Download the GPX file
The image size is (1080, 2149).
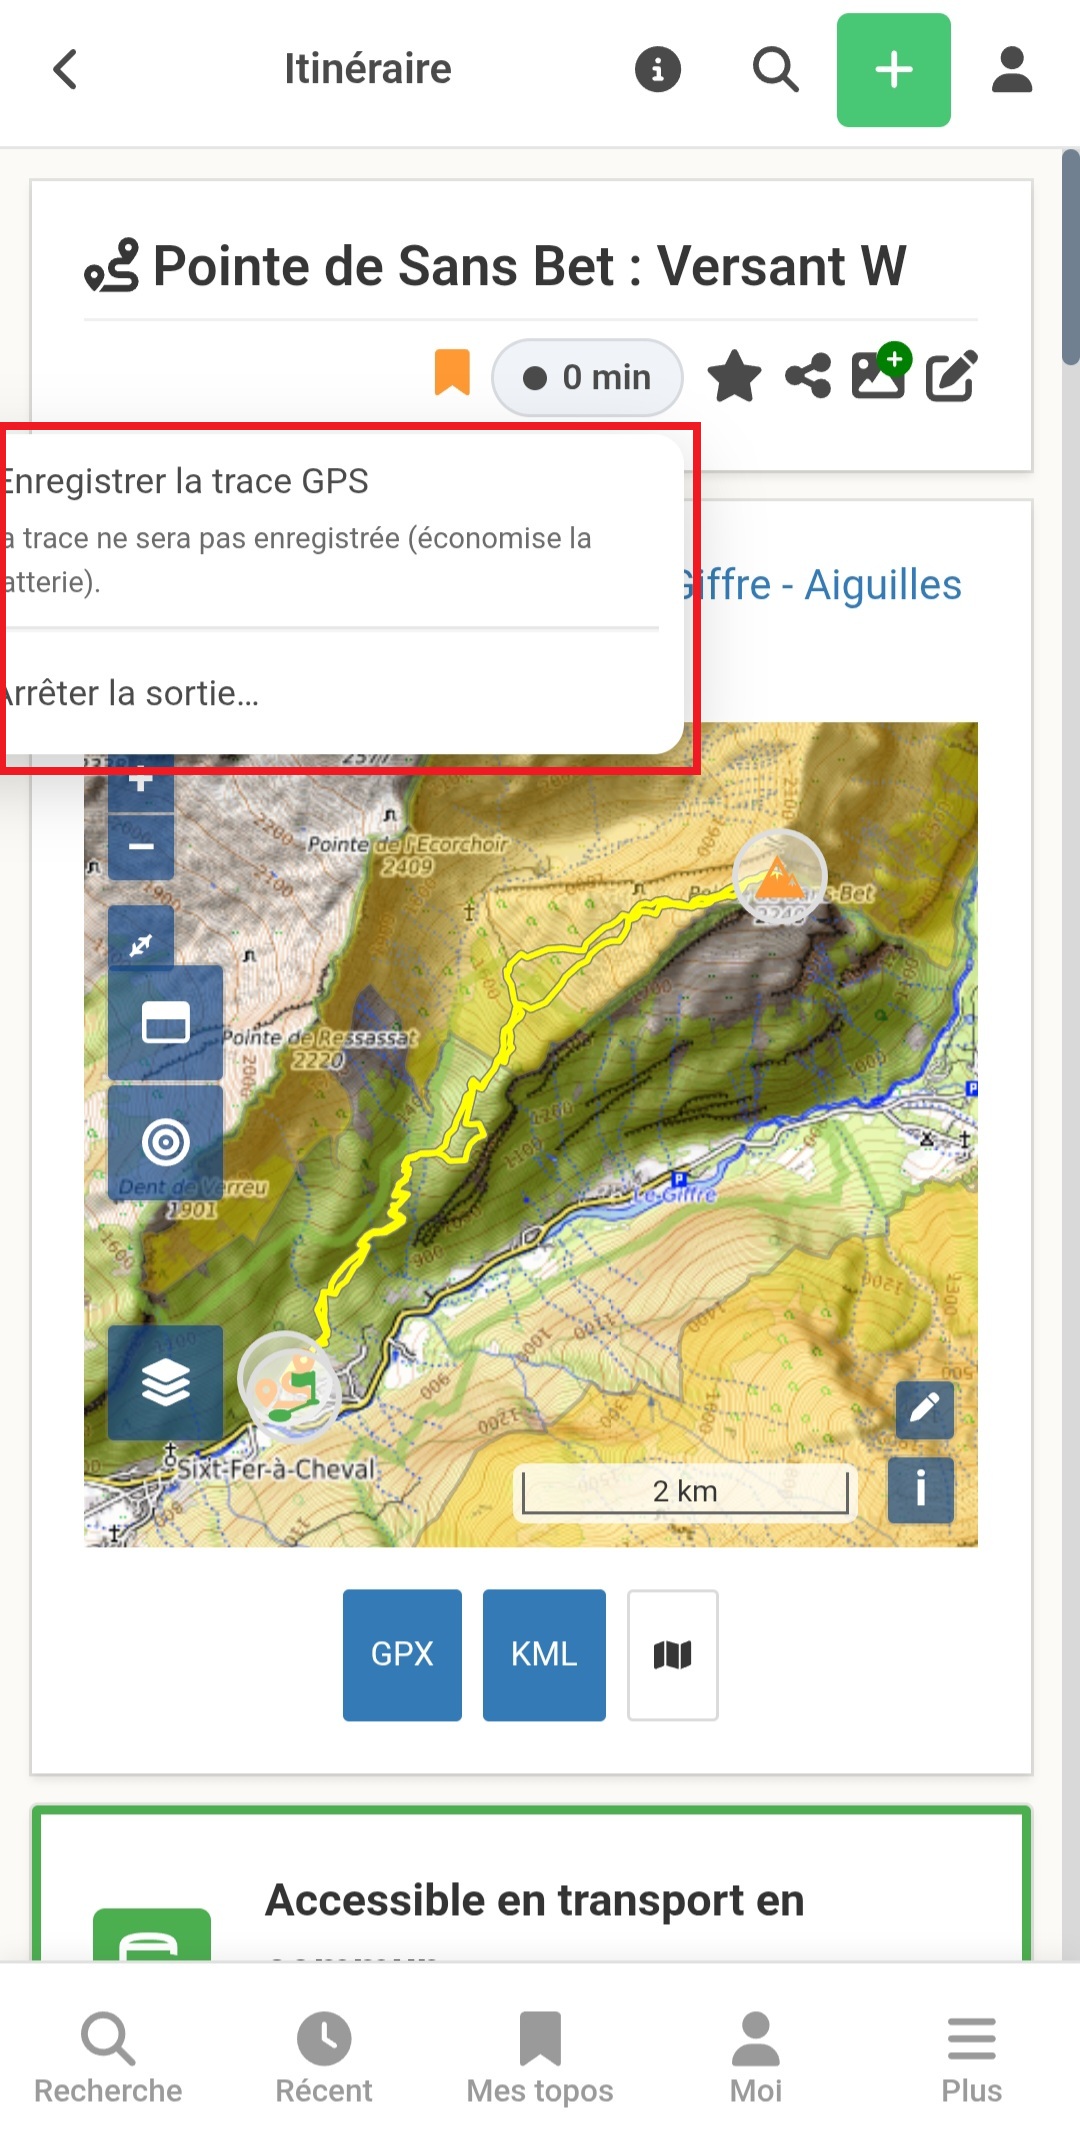click(x=402, y=1655)
